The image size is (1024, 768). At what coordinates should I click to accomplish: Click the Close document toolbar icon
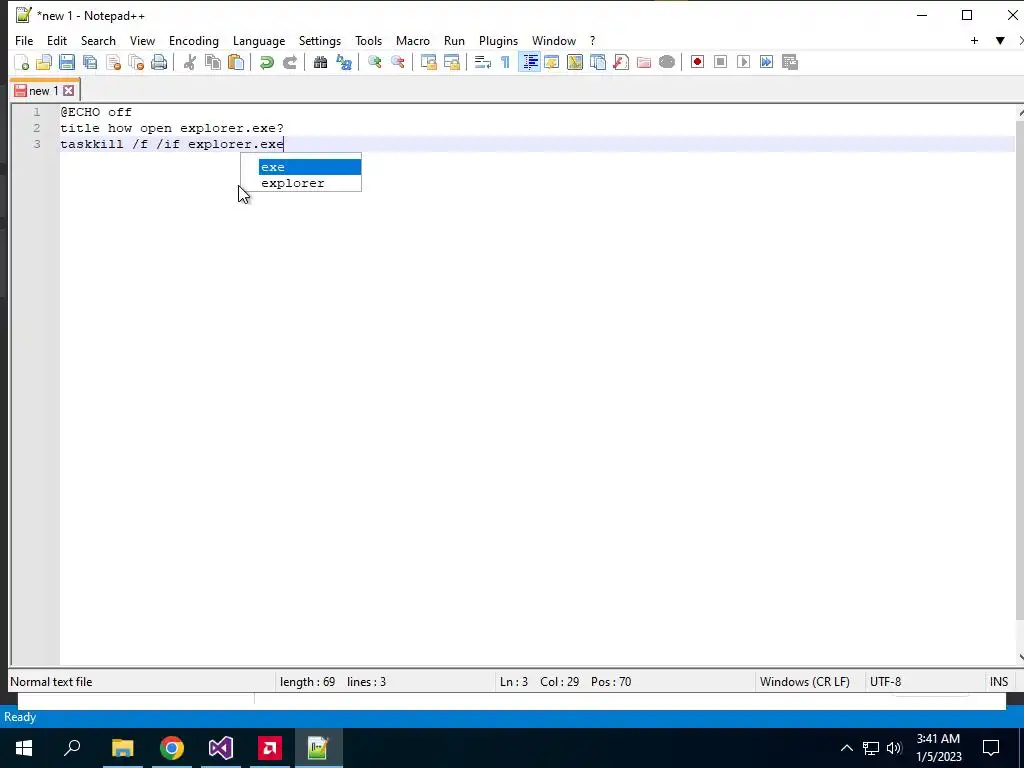pos(113,62)
